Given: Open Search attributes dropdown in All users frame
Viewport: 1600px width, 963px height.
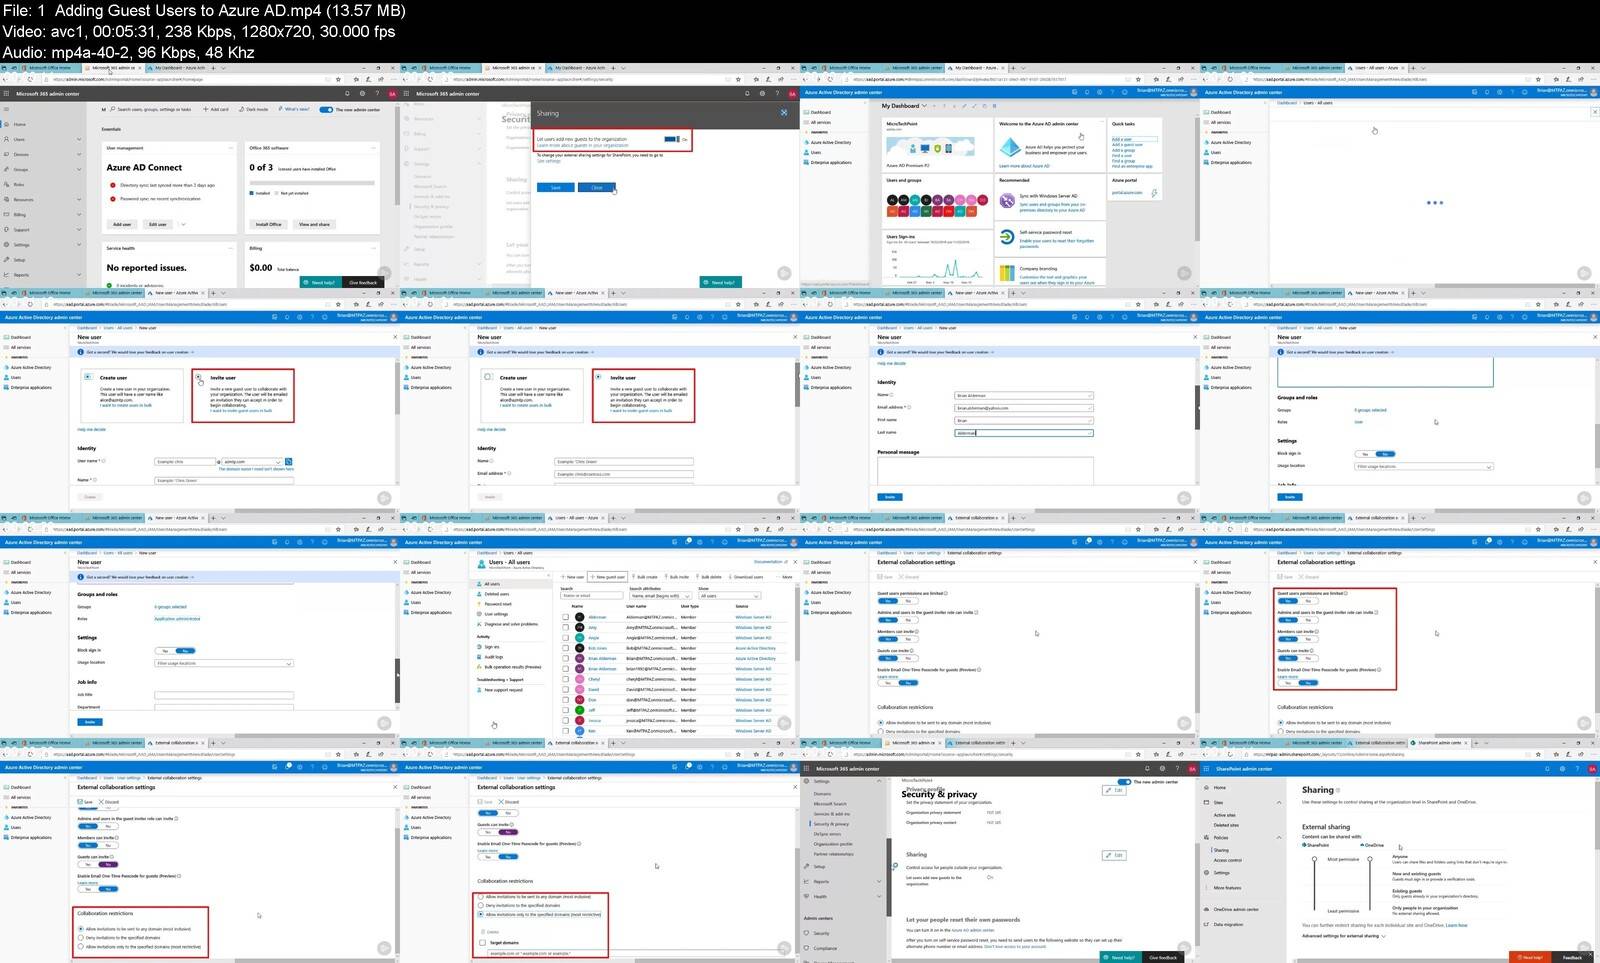Looking at the screenshot, I should pyautogui.click(x=659, y=596).
